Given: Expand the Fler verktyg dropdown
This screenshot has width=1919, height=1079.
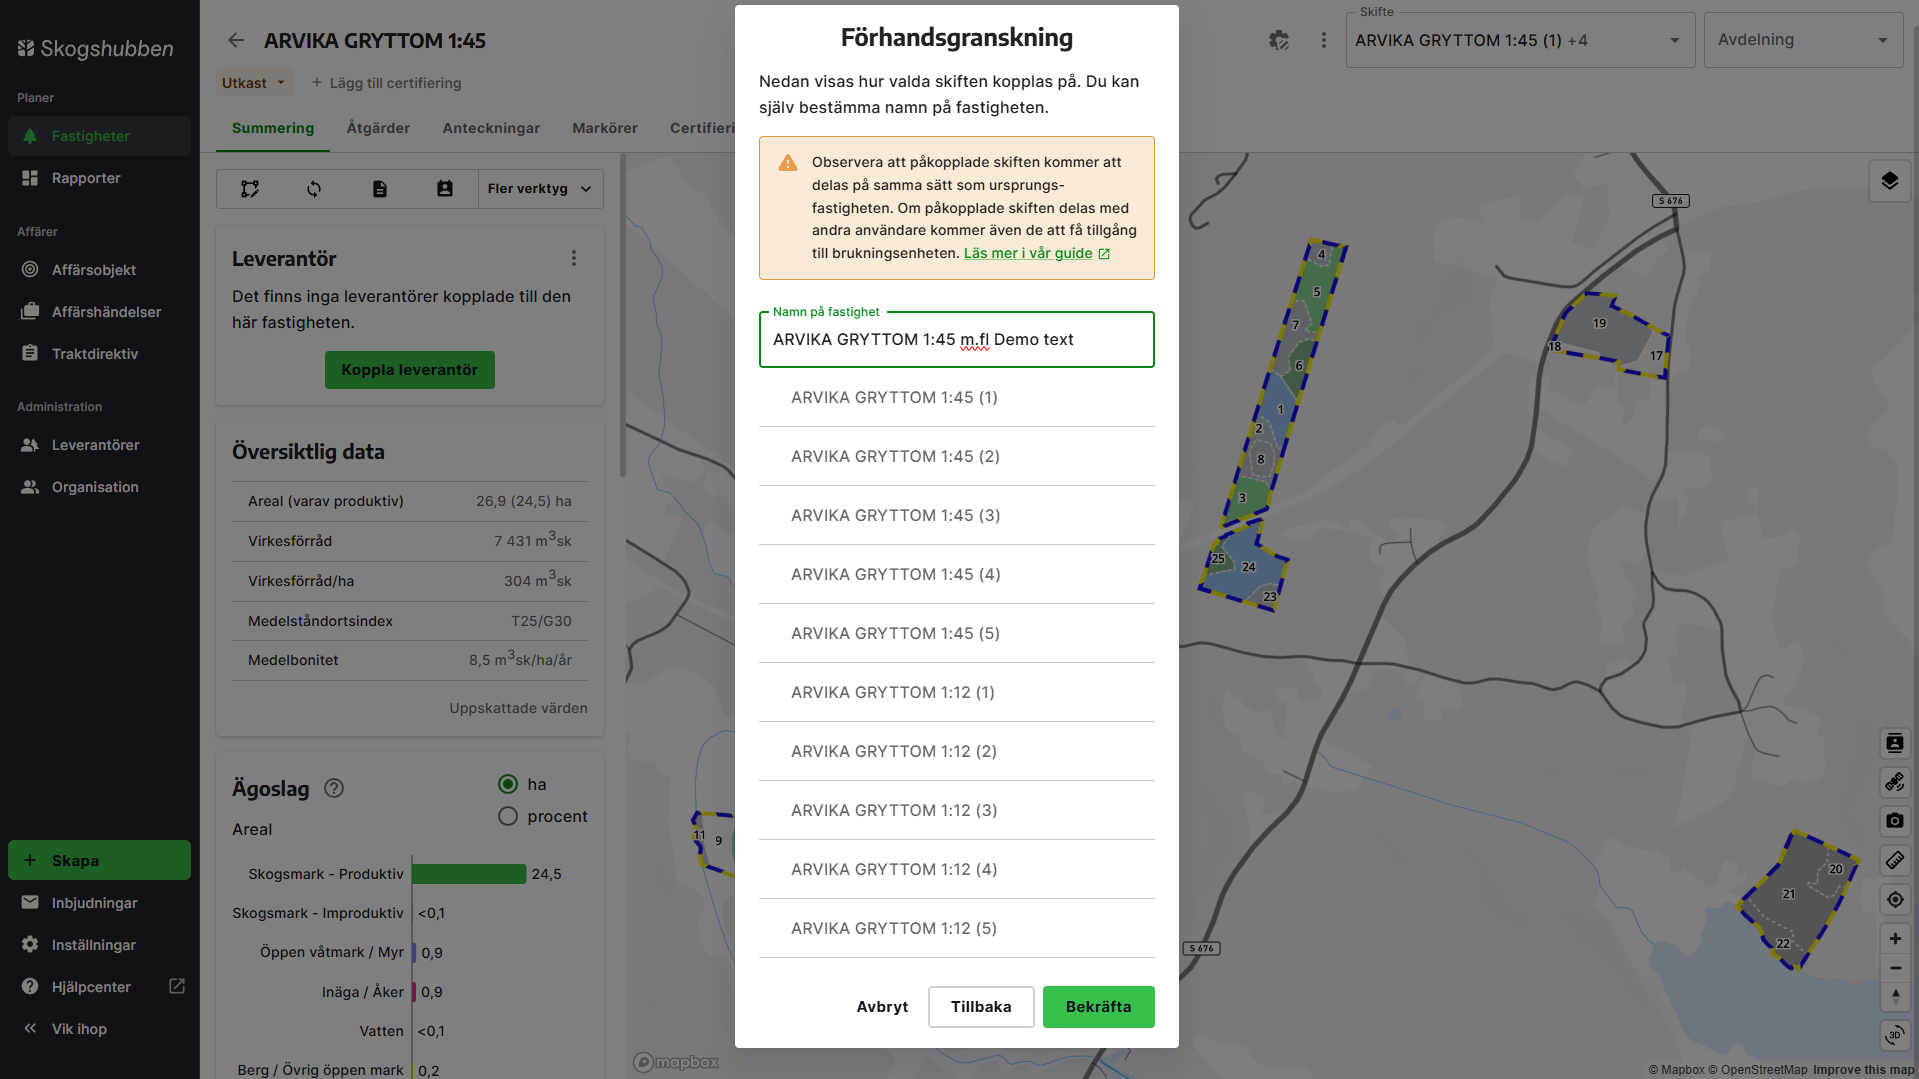Looking at the screenshot, I should click(x=538, y=188).
